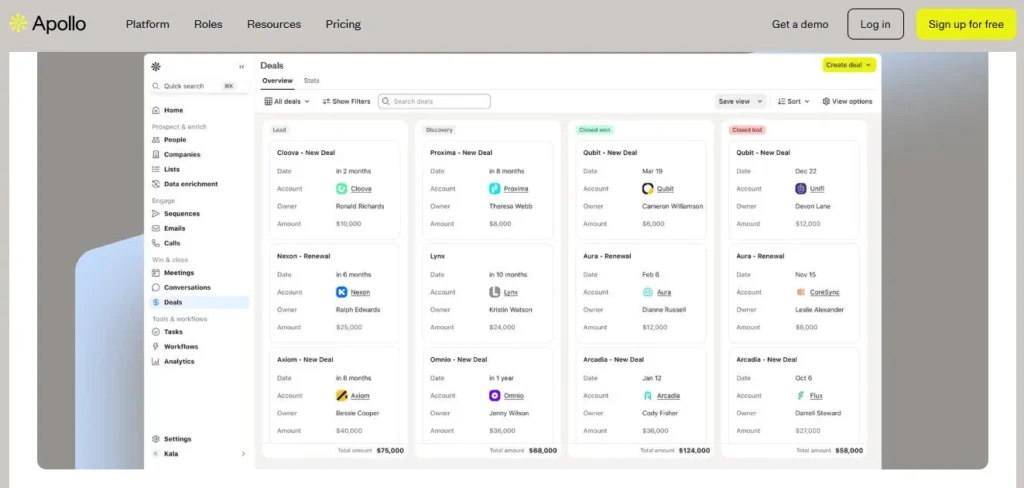
Task: Click the Nexon company logo icon
Action: click(342, 292)
